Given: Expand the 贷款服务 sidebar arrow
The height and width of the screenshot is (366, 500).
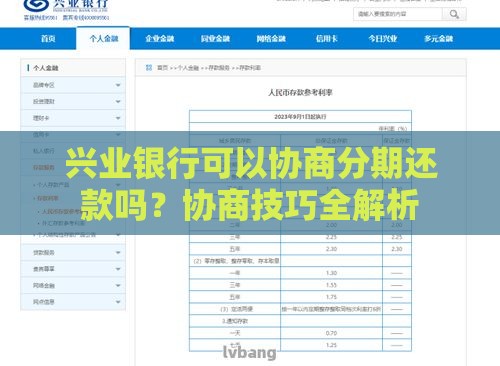Looking at the screenshot, I should (118, 253).
